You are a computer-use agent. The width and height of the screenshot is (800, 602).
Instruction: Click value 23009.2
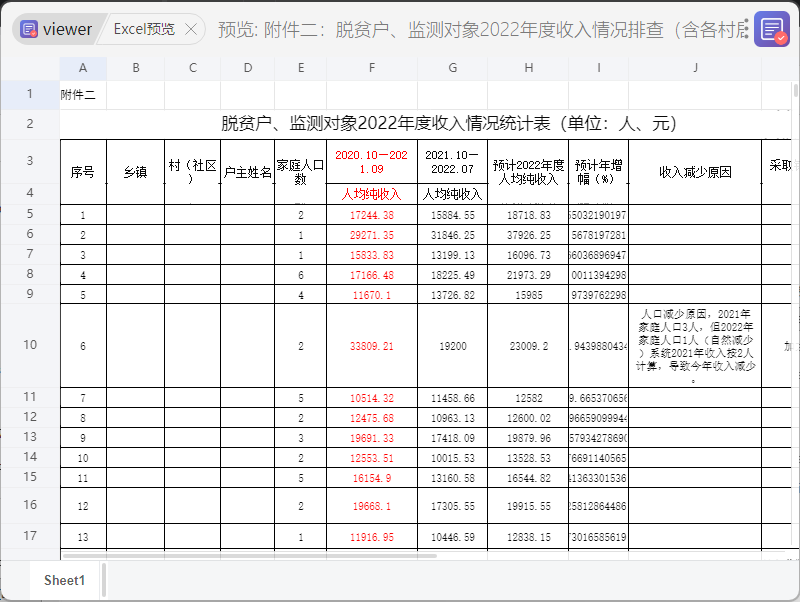tap(528, 346)
